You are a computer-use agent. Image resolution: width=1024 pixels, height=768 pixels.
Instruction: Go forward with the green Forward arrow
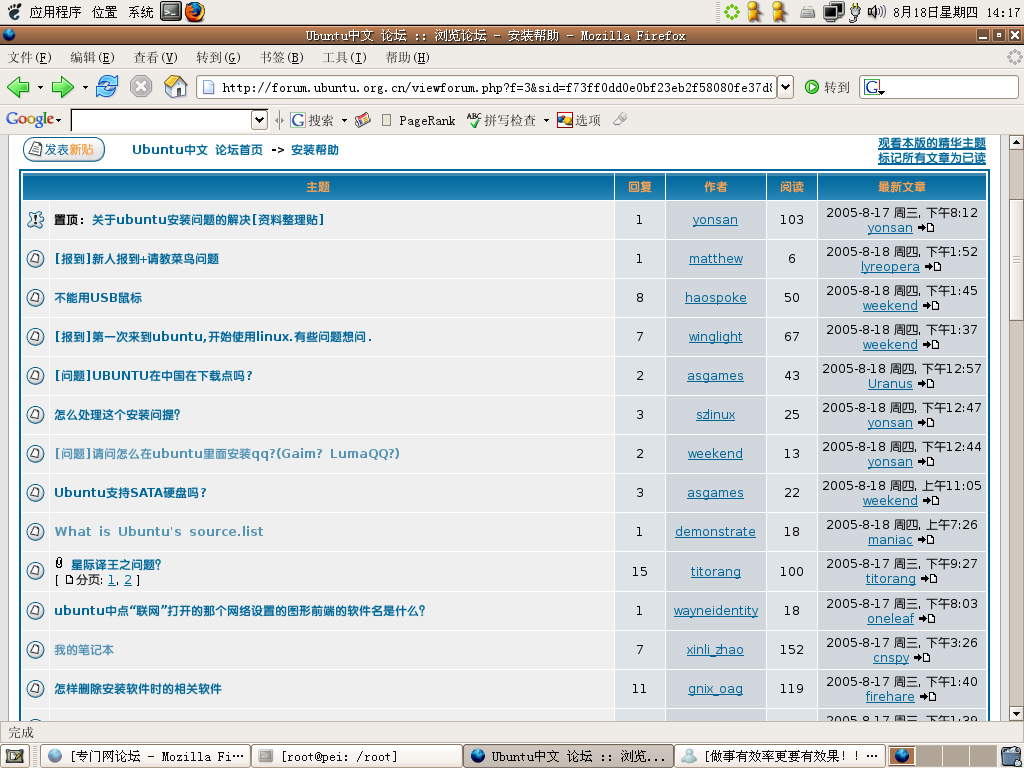click(63, 87)
